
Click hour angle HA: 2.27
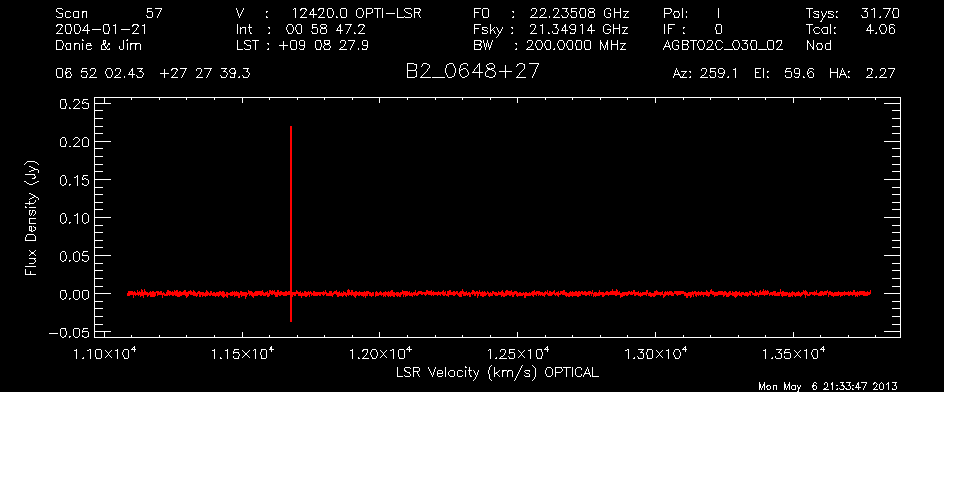pyautogui.click(x=862, y=74)
